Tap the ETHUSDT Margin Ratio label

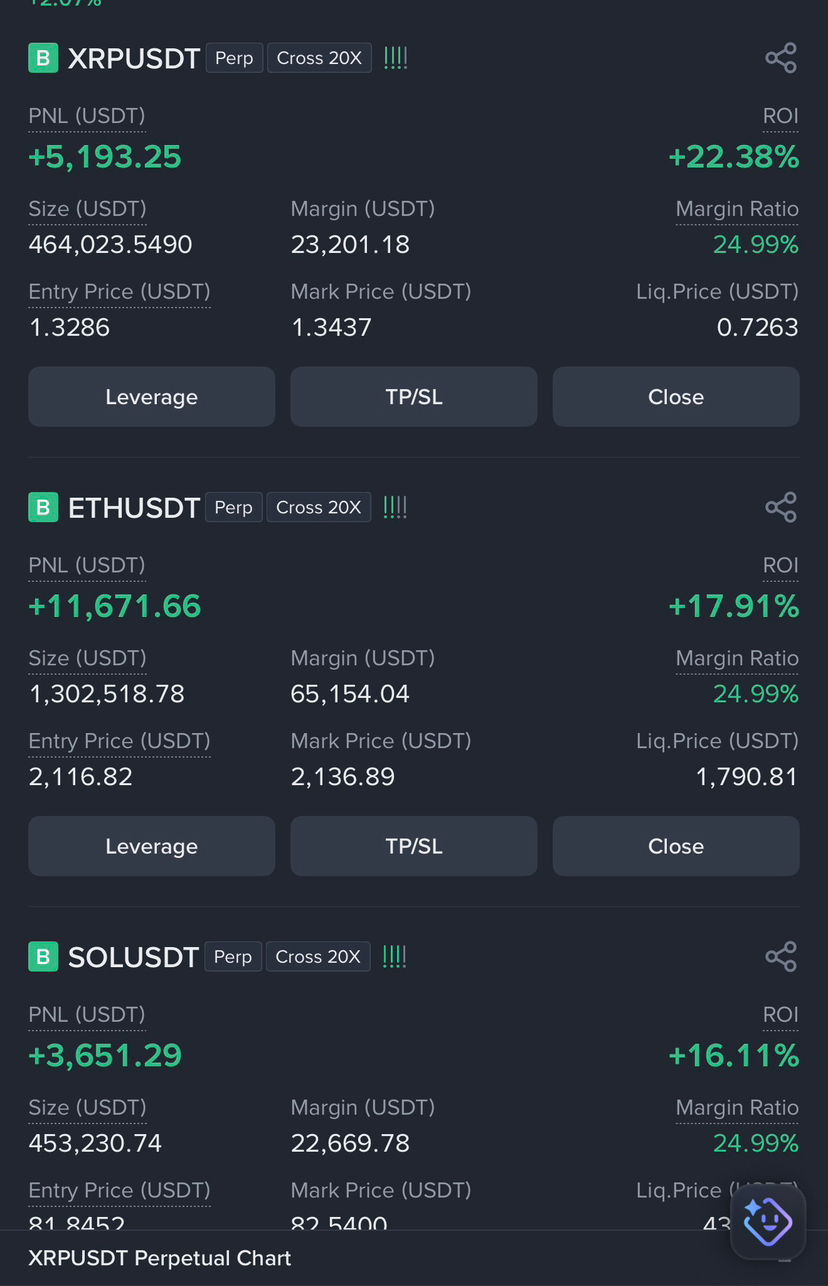(x=737, y=658)
